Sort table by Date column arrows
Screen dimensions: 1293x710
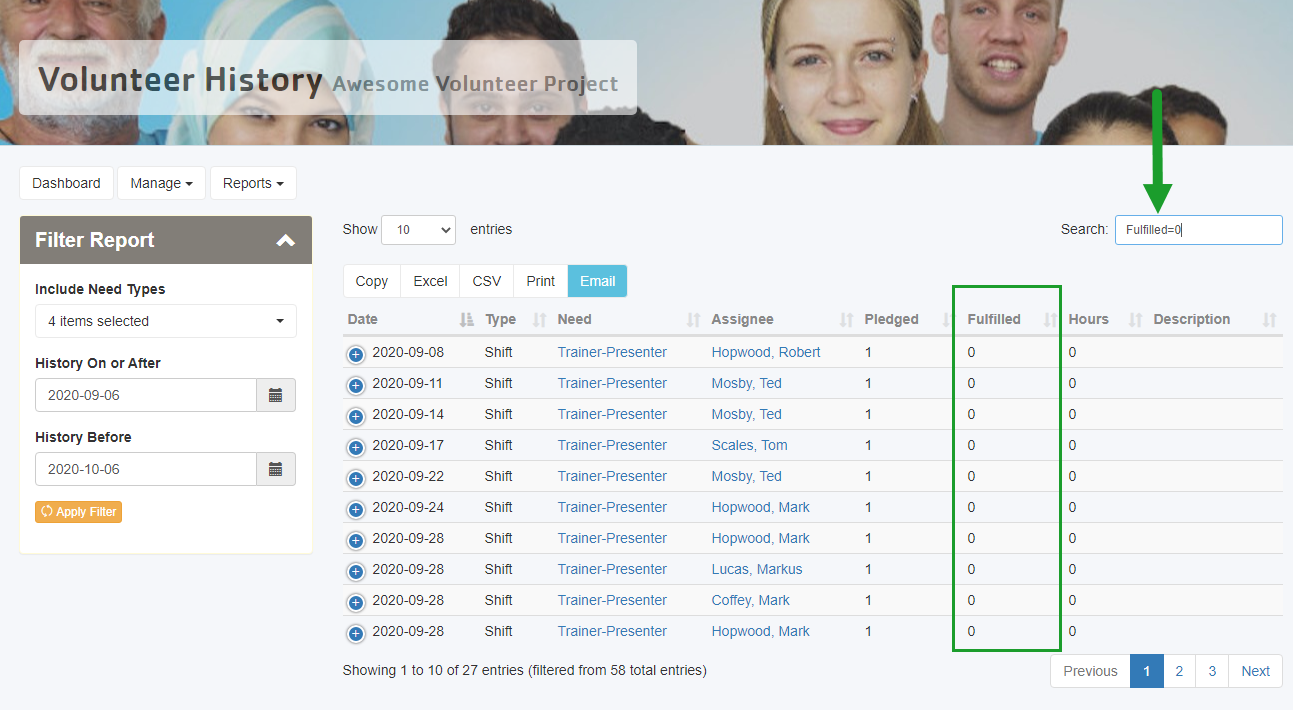[x=466, y=320]
